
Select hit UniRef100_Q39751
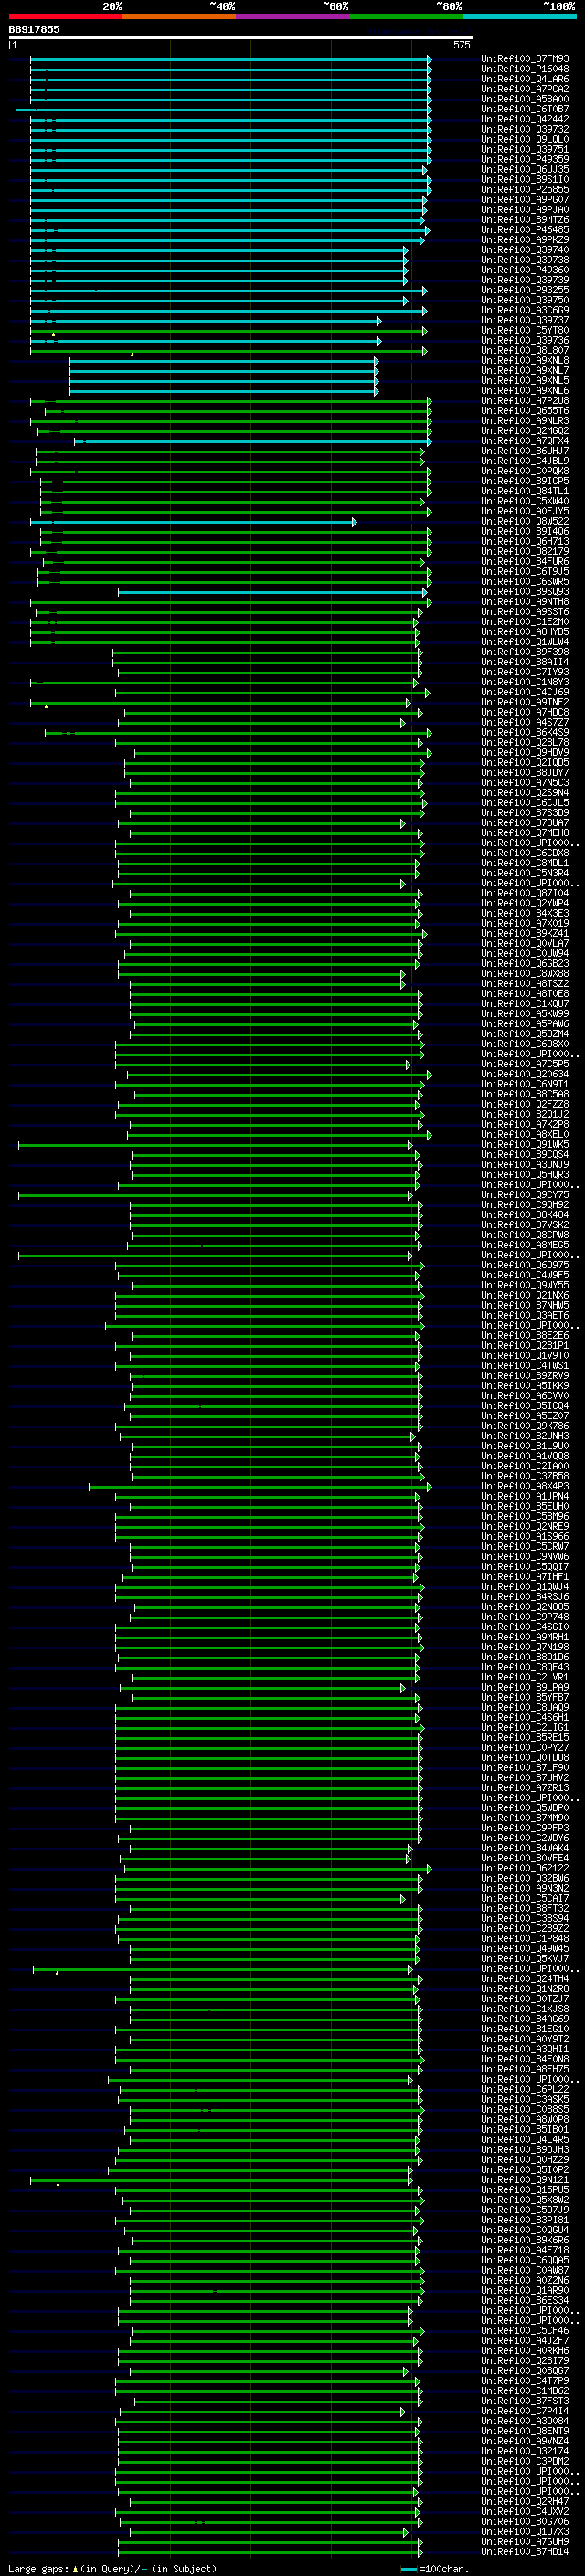(x=525, y=149)
